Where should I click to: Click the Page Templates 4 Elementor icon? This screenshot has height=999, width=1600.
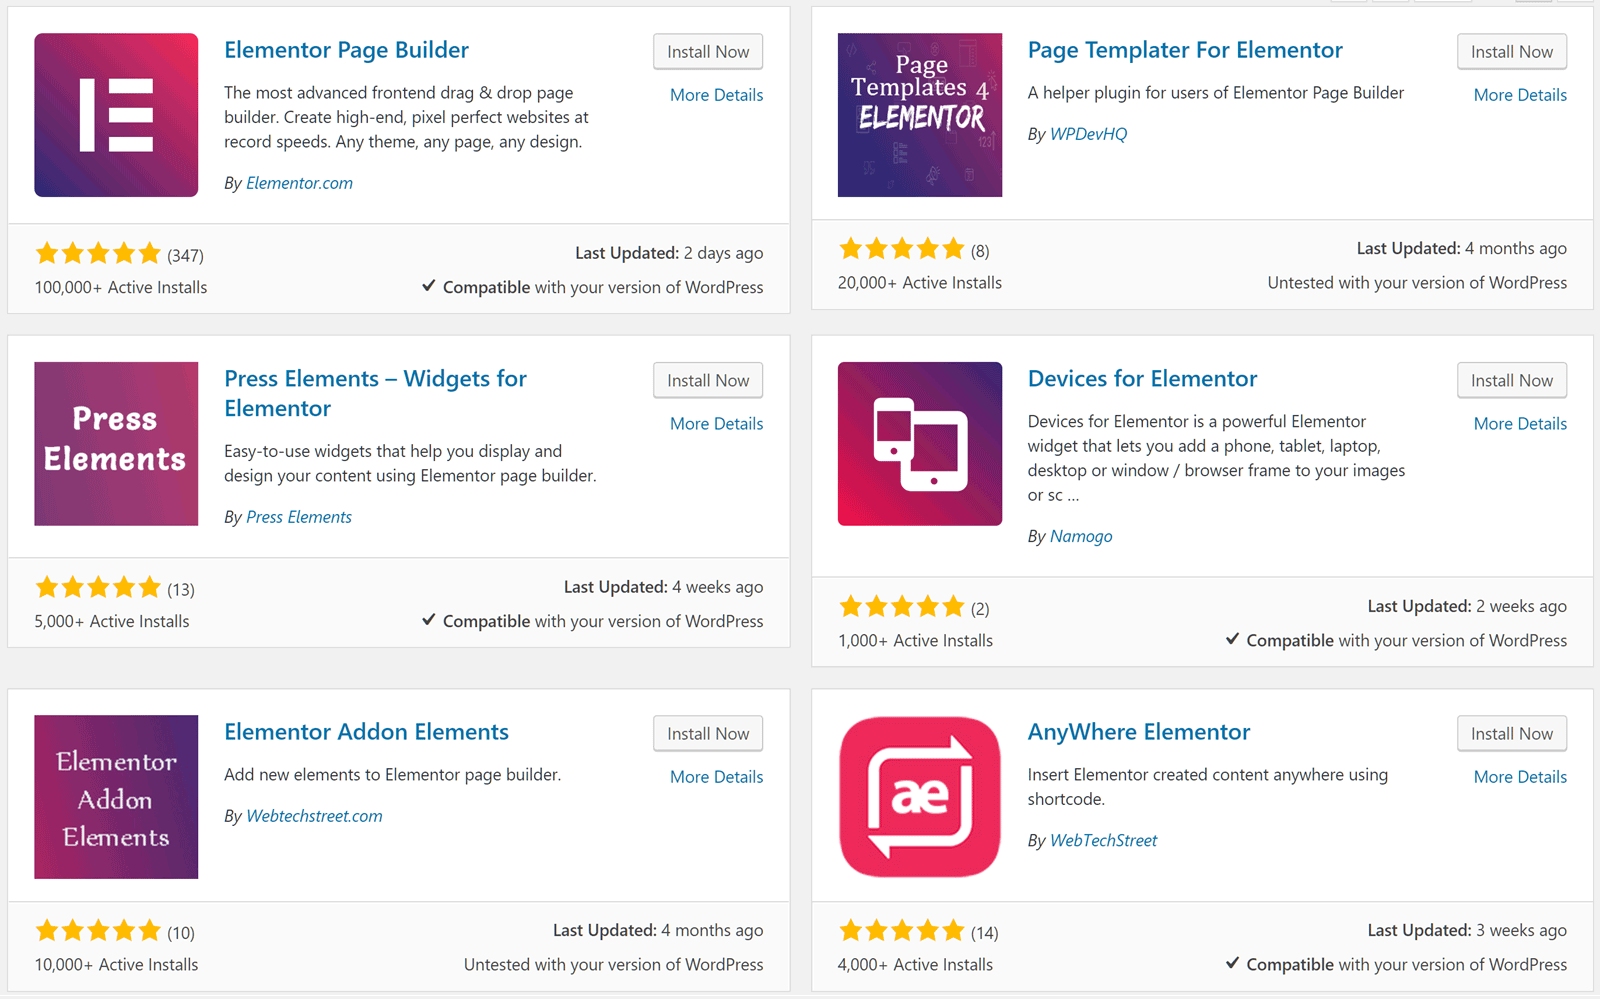919,115
